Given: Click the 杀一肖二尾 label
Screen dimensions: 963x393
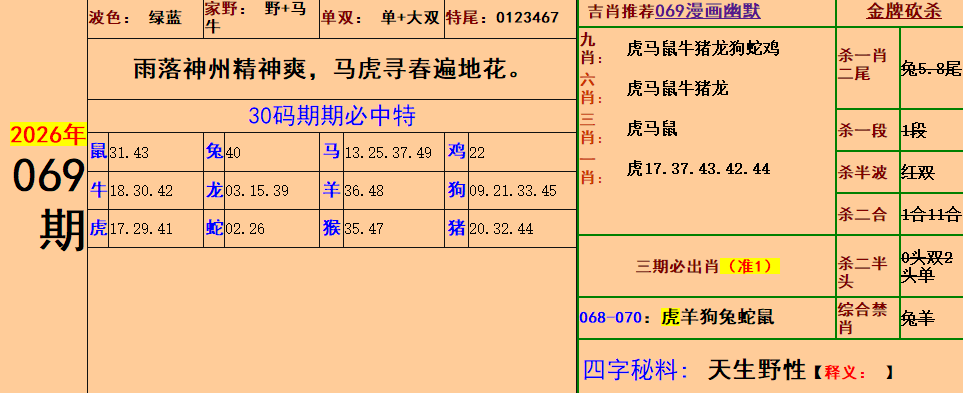Looking at the screenshot, I should pyautogui.click(x=862, y=65).
